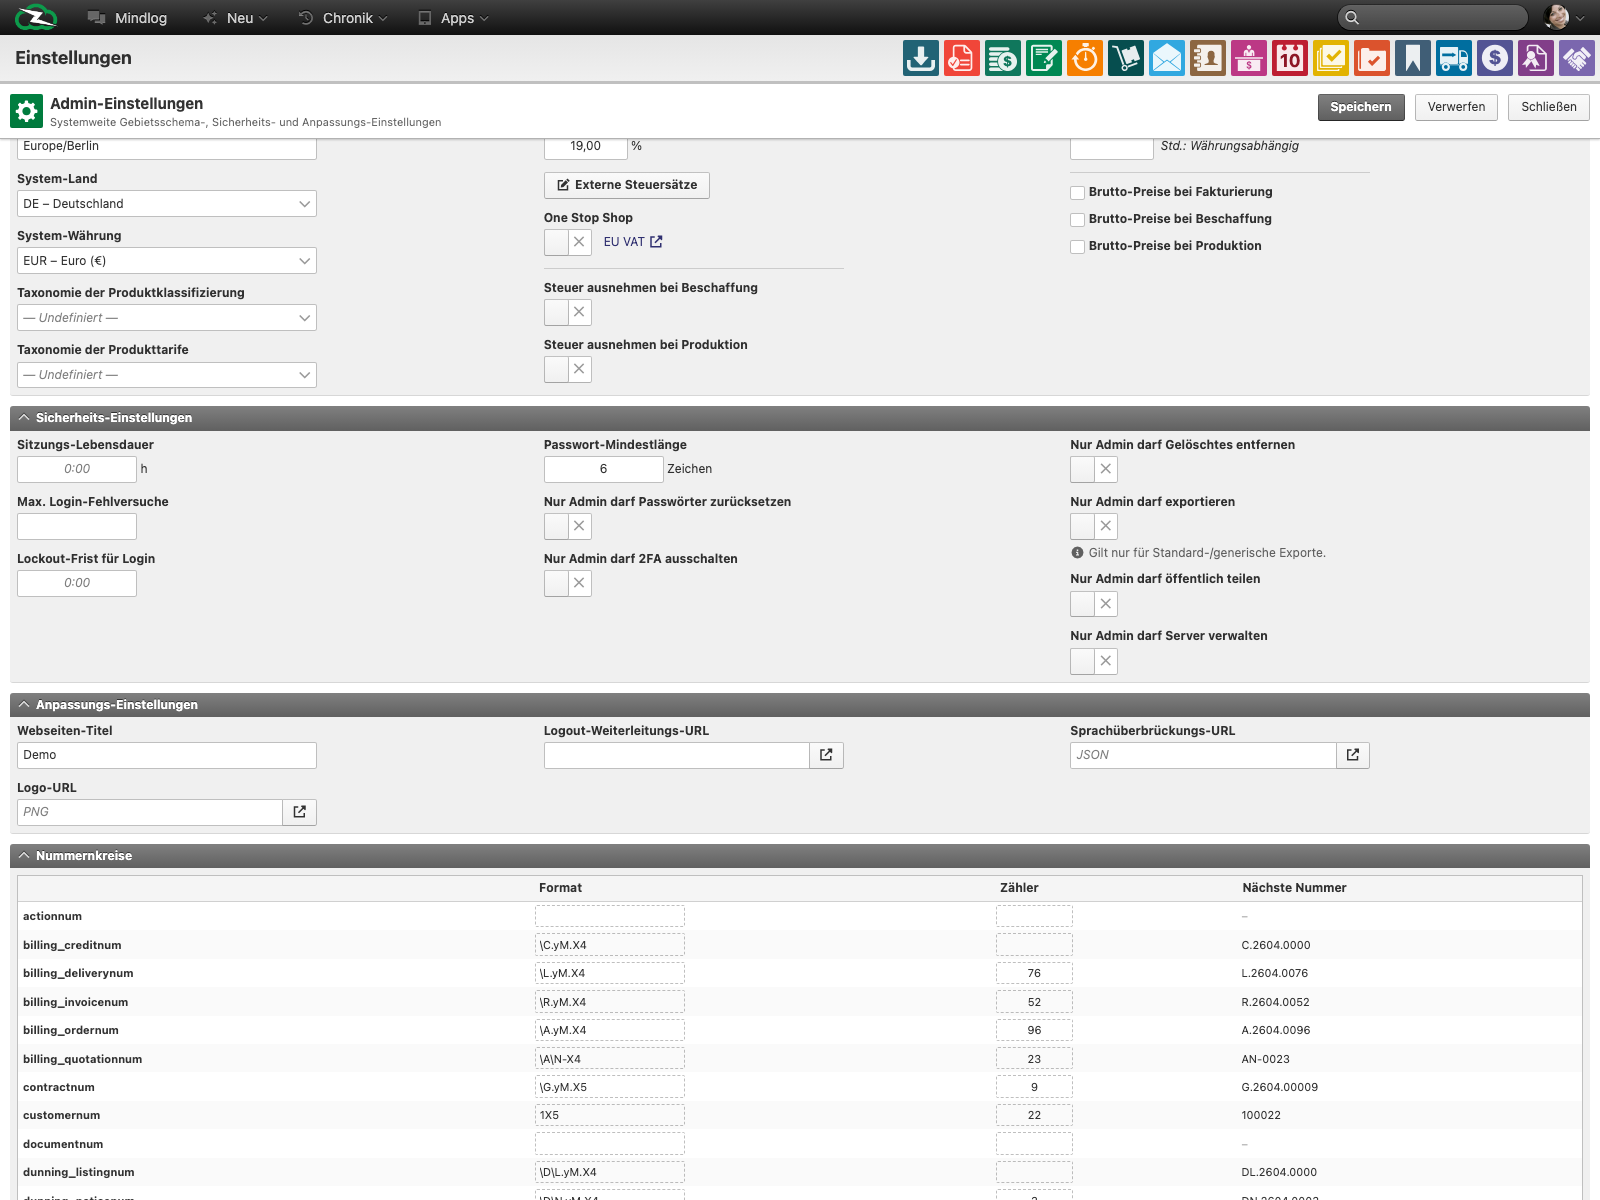Click the Sitzungs-Lebensdauer input field
This screenshot has width=1600, height=1200.
point(77,469)
